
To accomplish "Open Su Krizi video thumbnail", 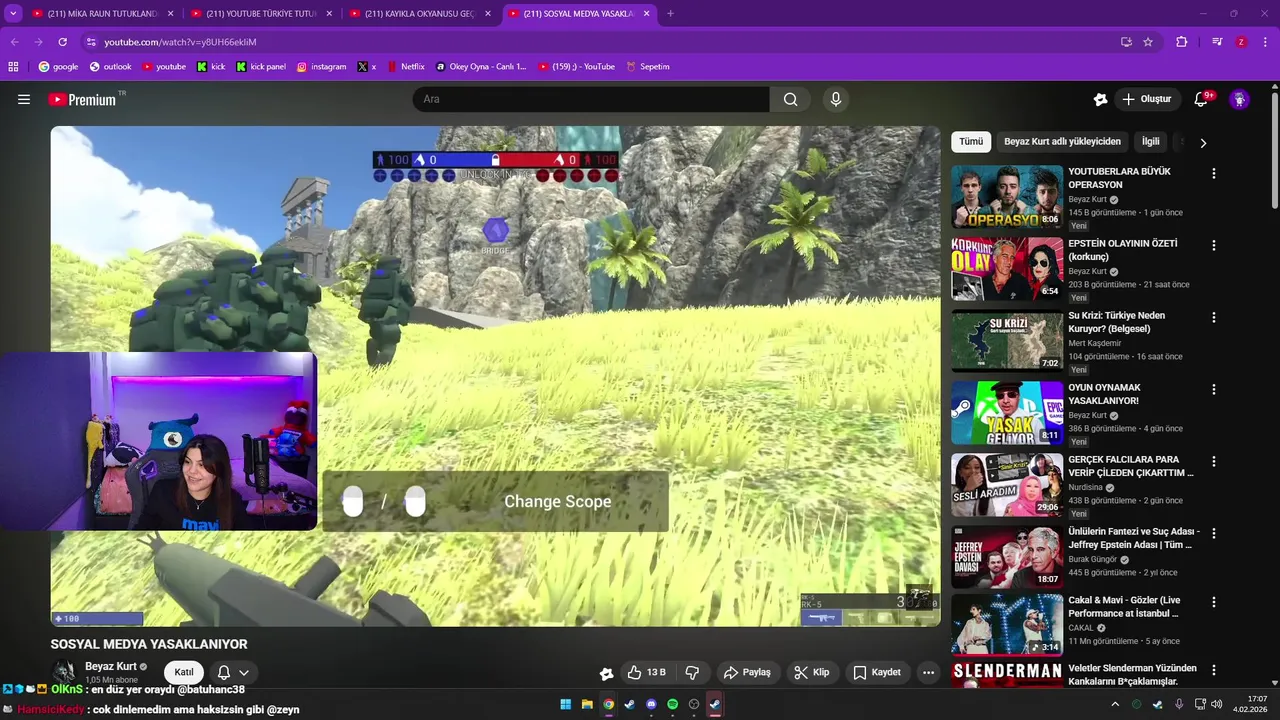I will pos(1007,341).
